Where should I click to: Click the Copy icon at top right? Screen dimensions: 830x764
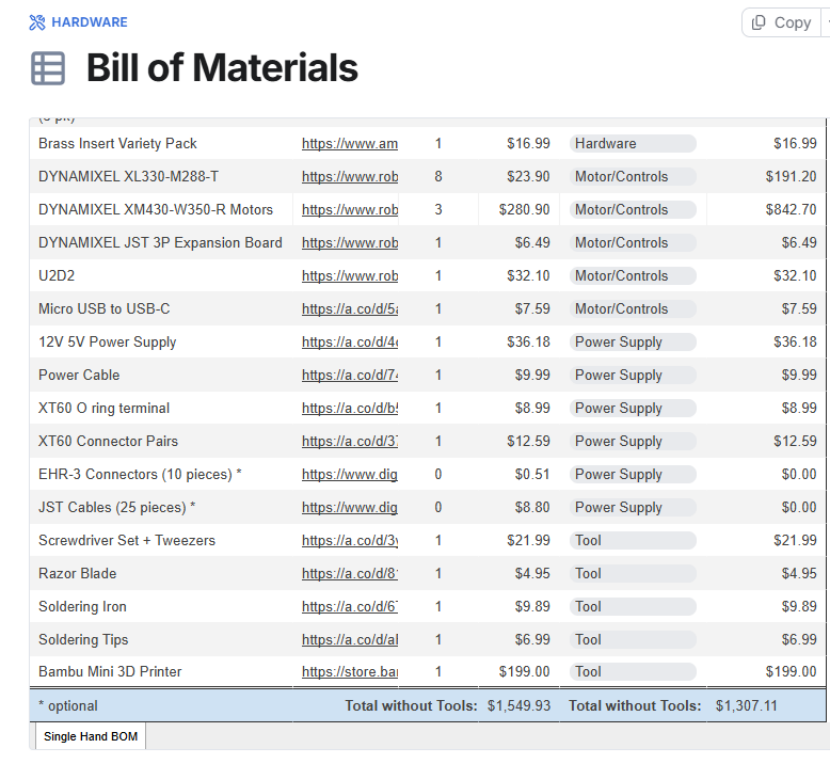(x=759, y=22)
